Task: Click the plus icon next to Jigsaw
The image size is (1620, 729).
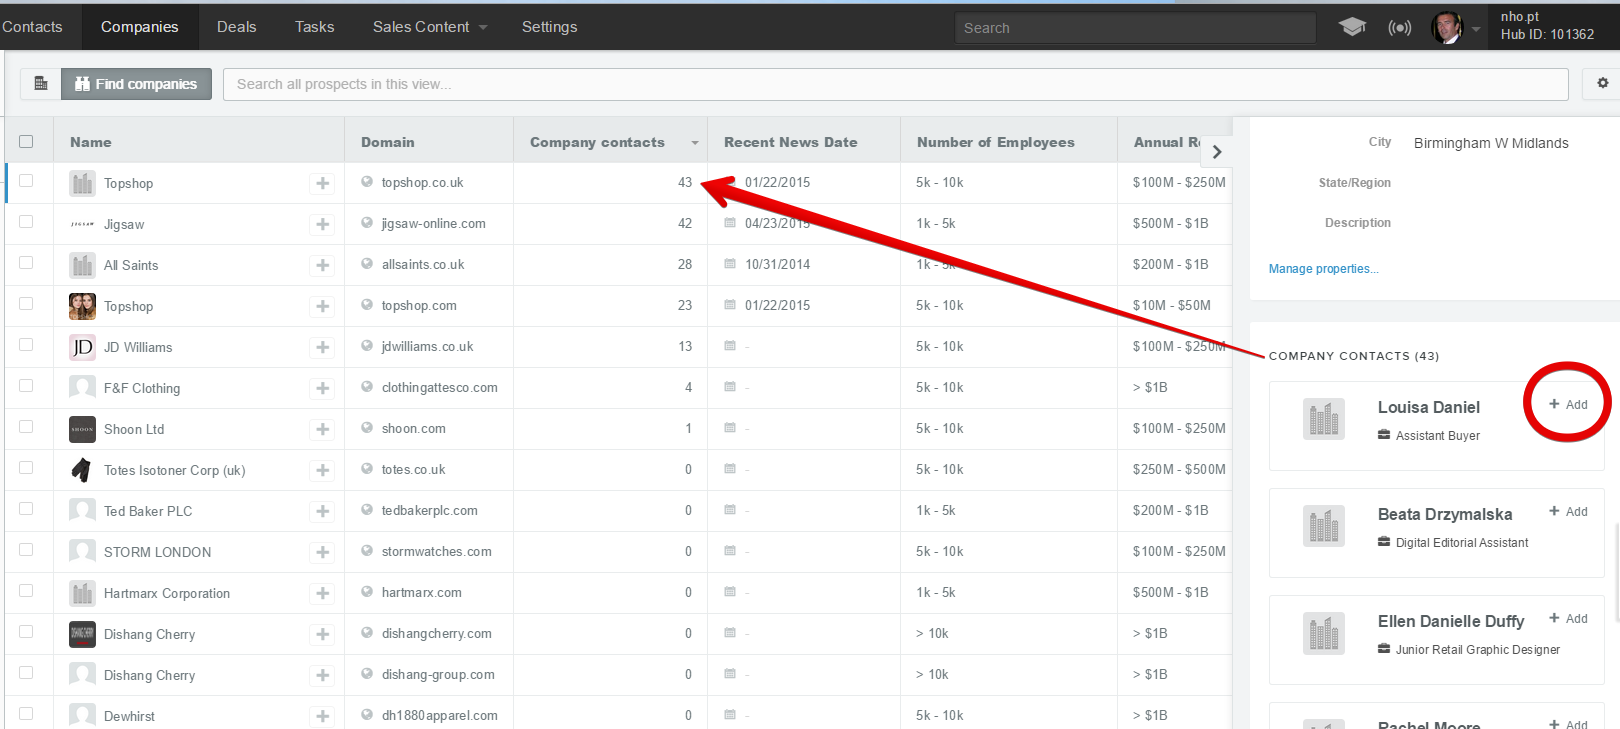Action: click(322, 224)
